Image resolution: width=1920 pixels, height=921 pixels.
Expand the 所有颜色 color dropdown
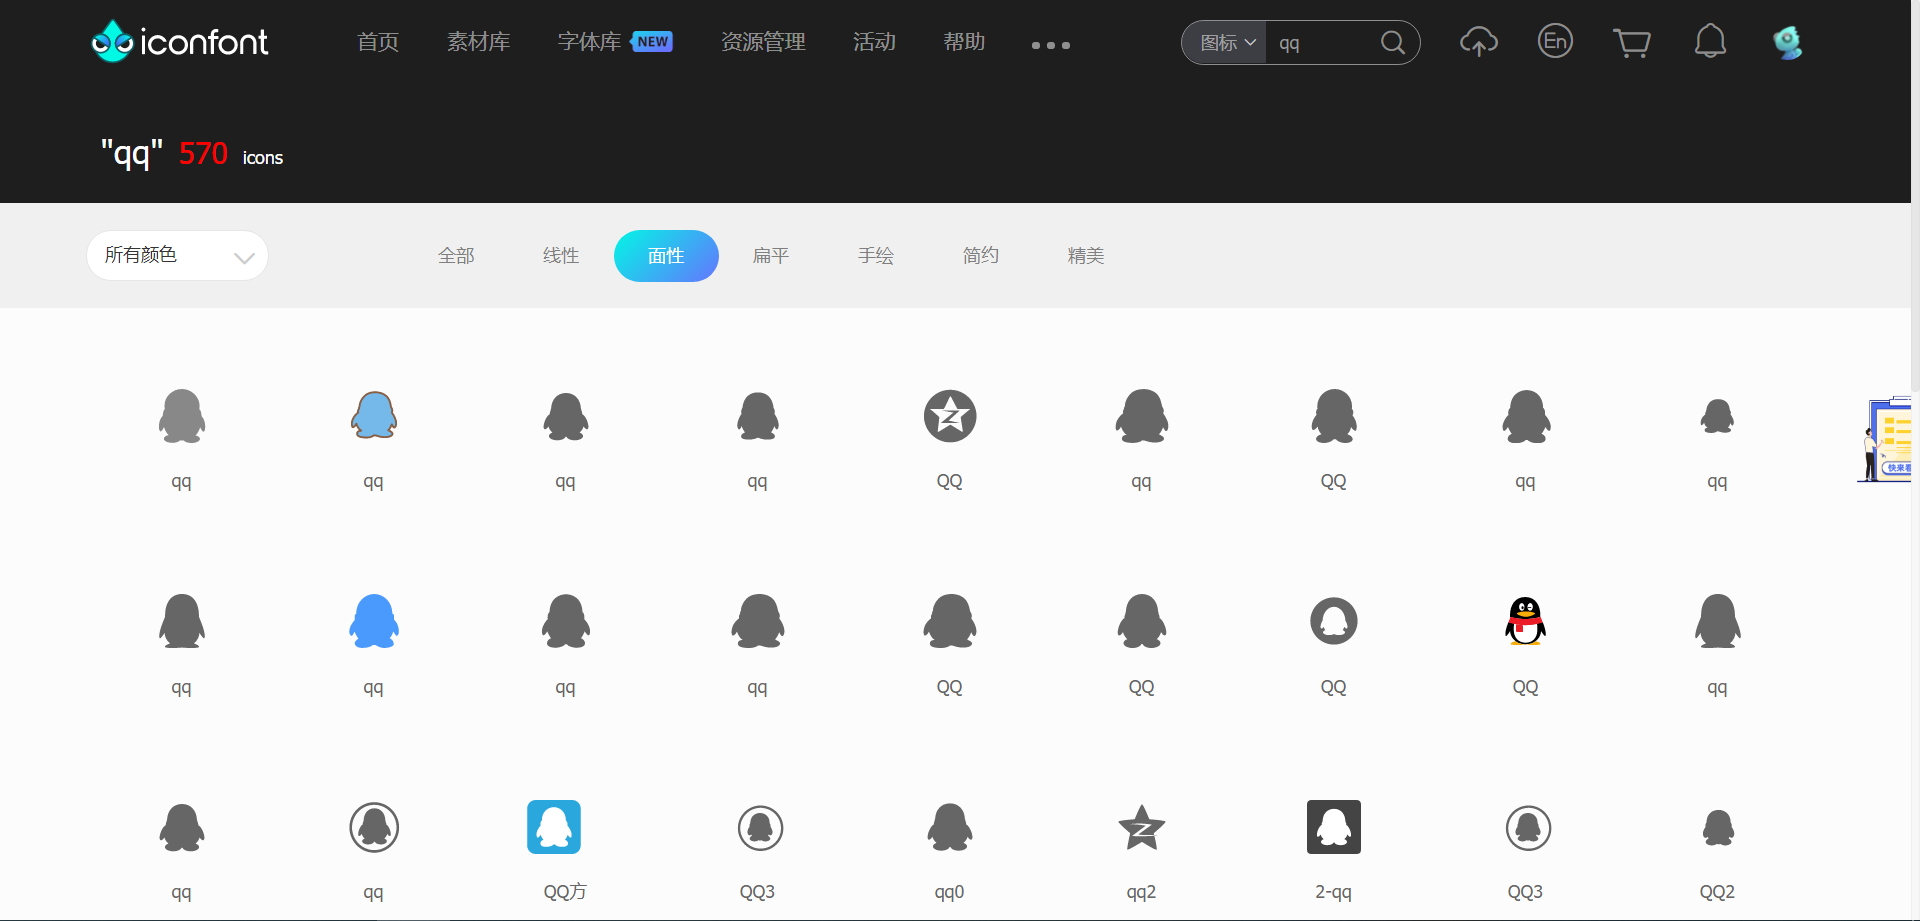[177, 256]
